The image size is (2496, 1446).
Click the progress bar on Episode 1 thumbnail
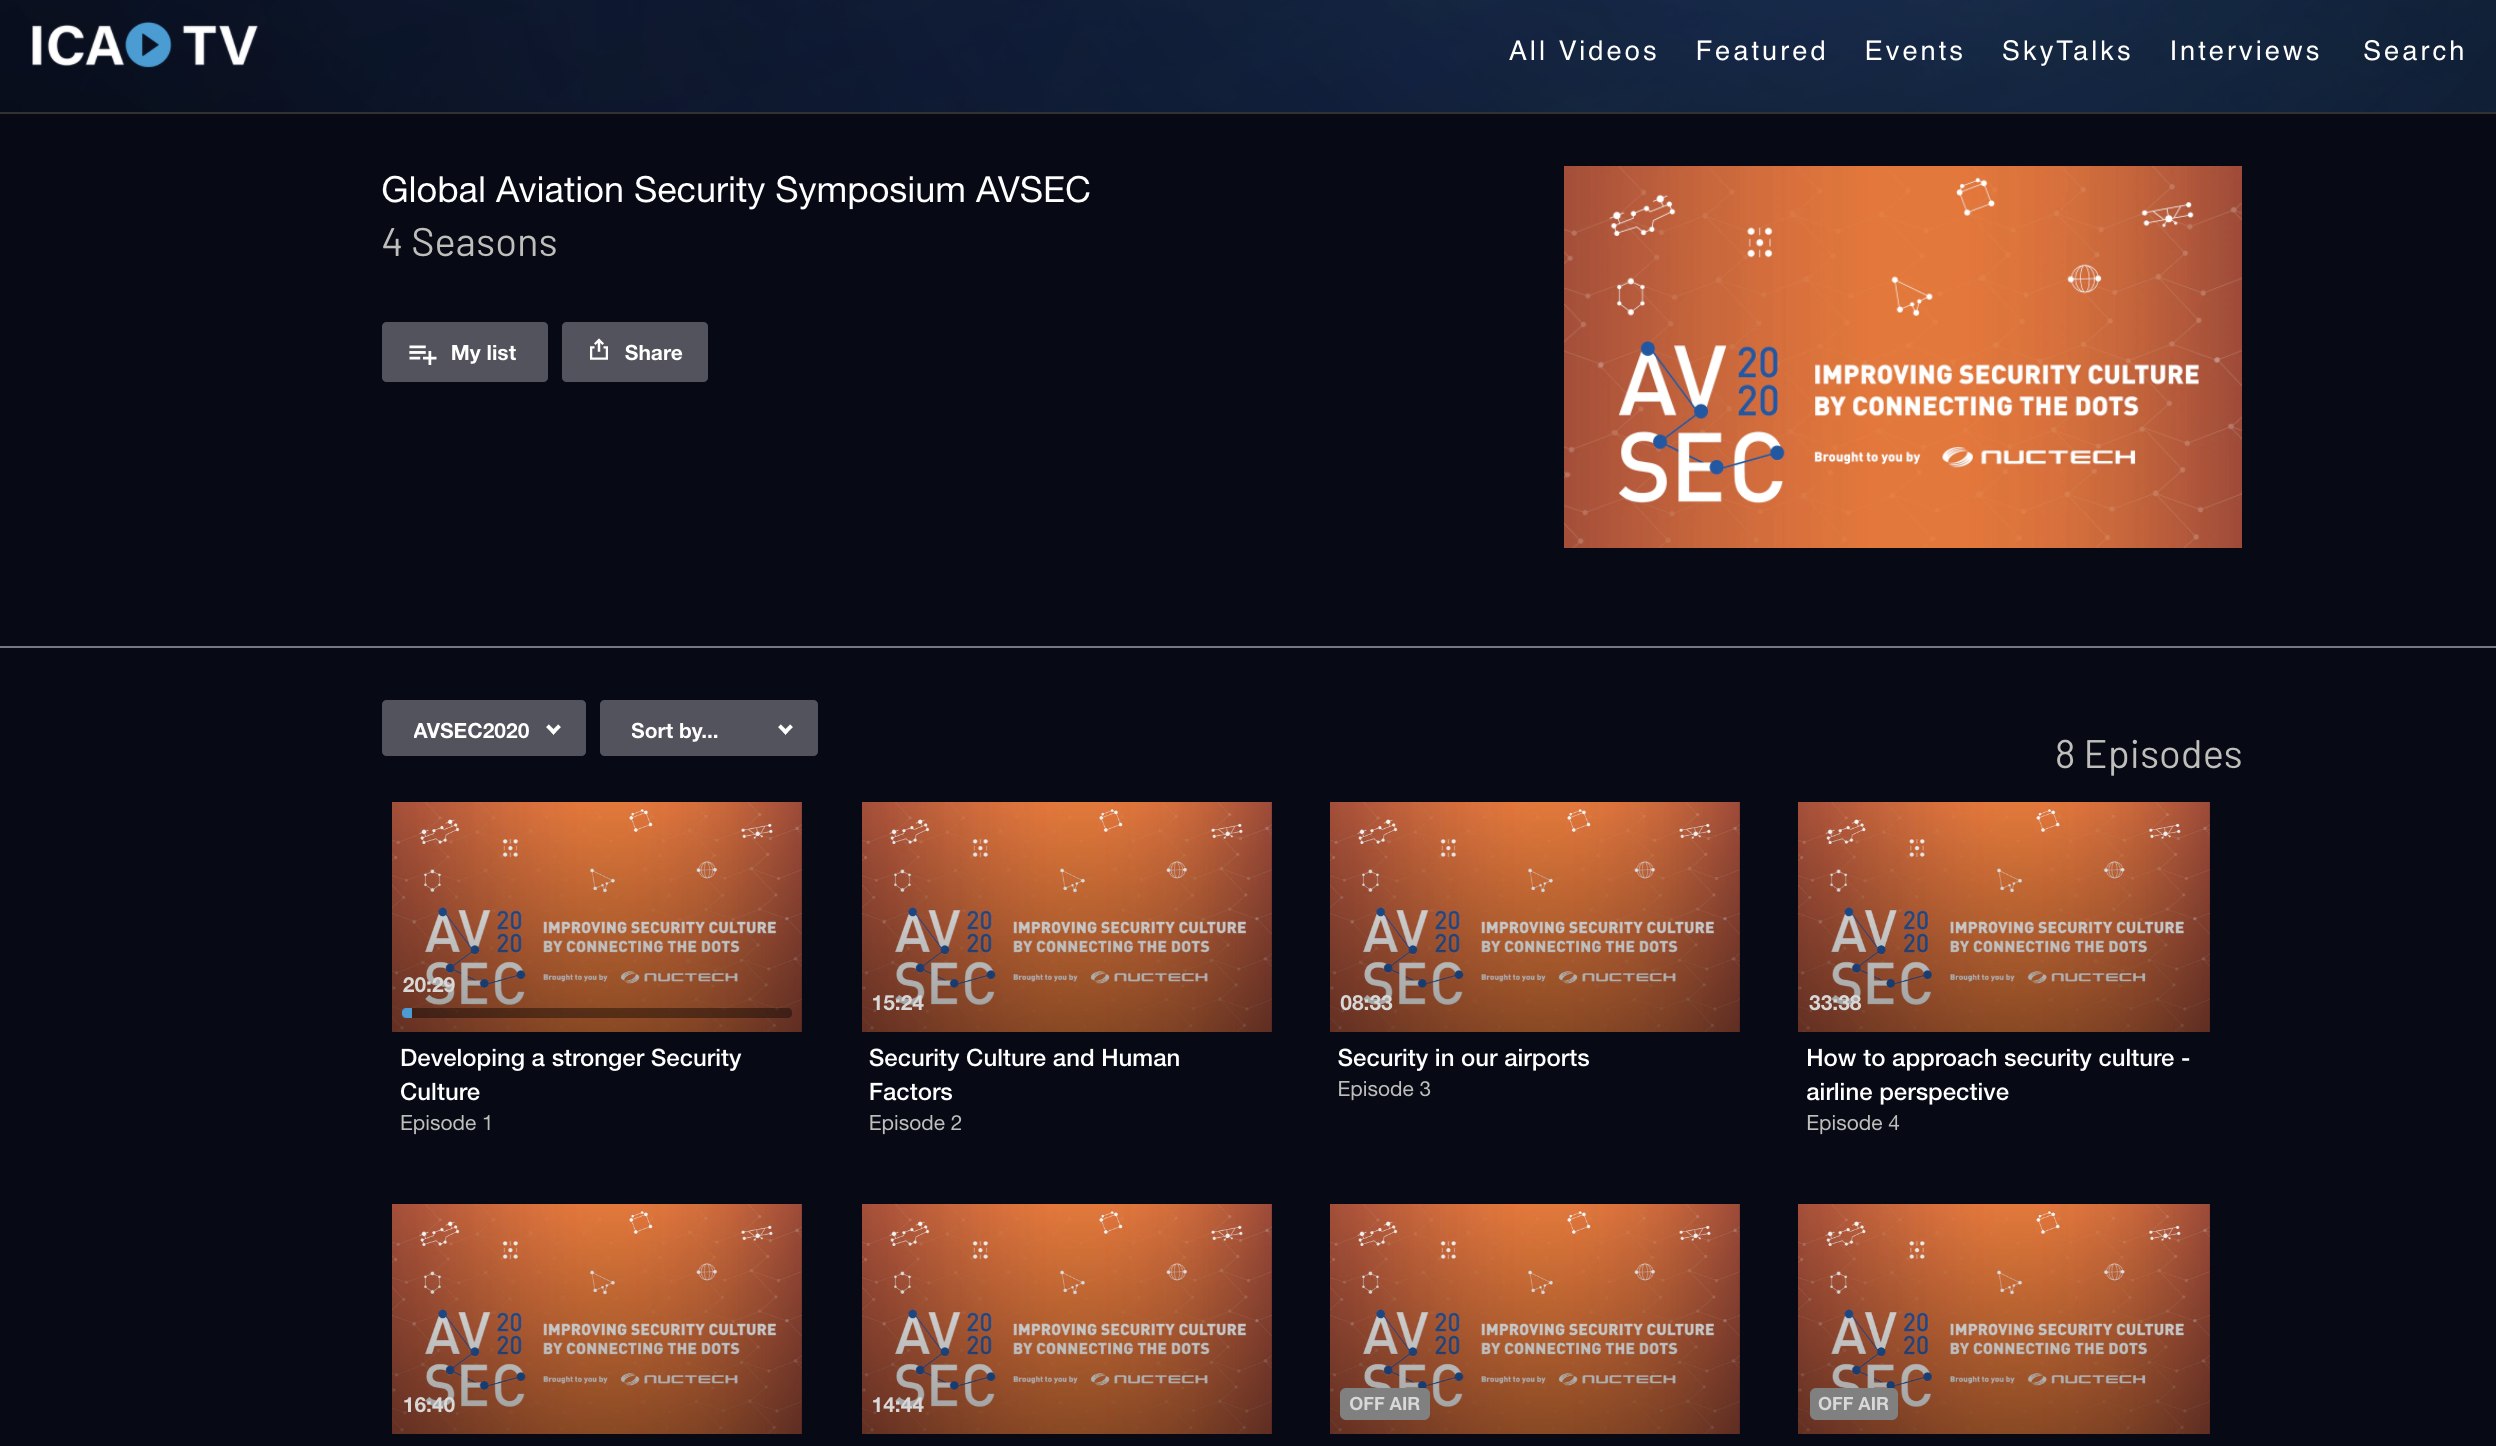point(597,1013)
